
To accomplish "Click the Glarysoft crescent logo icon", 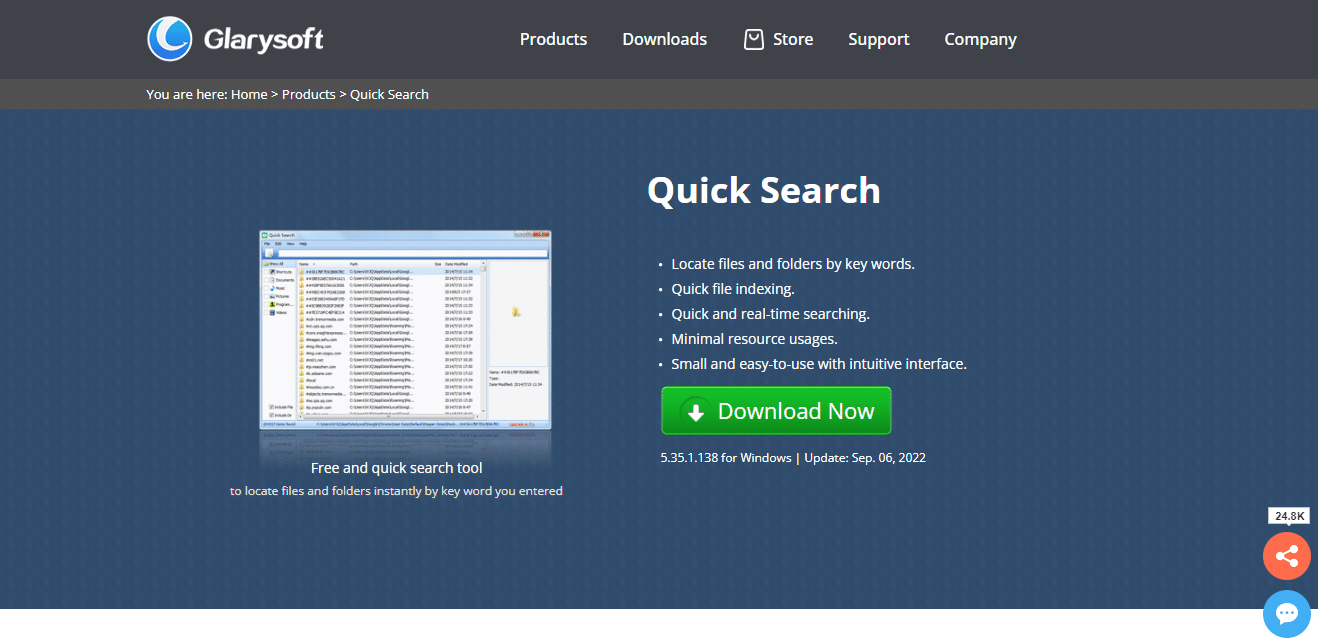I will [170, 40].
